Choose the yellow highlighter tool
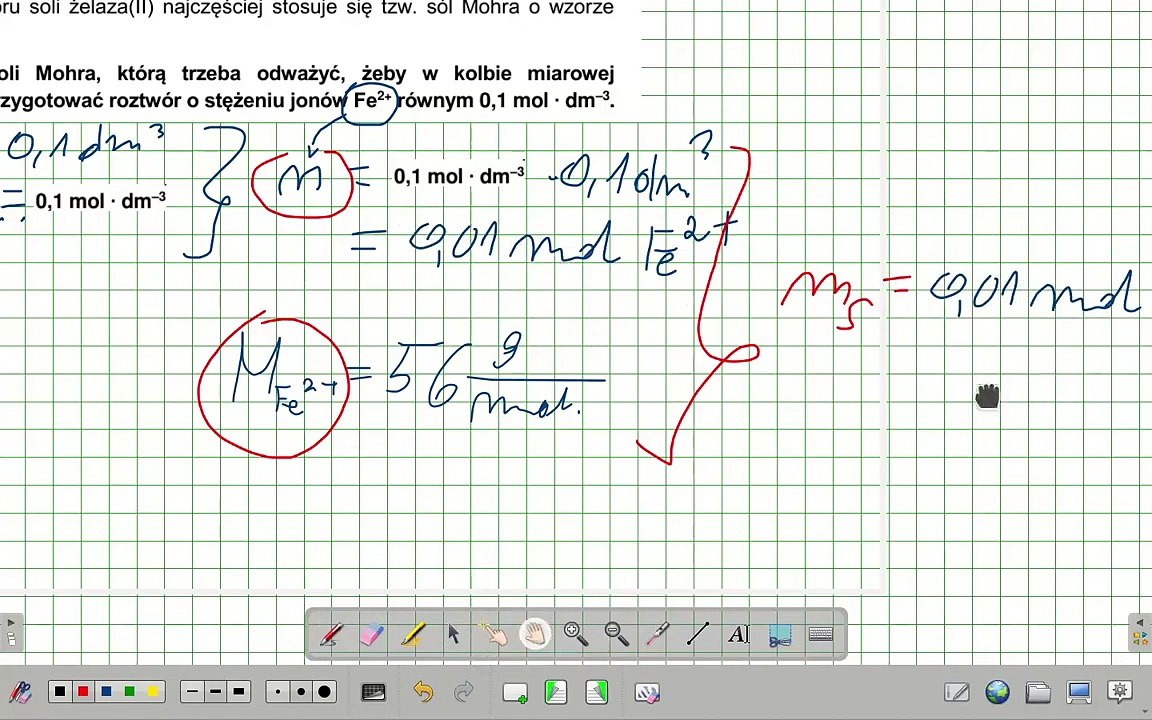Image resolution: width=1152 pixels, height=720 pixels. (413, 633)
